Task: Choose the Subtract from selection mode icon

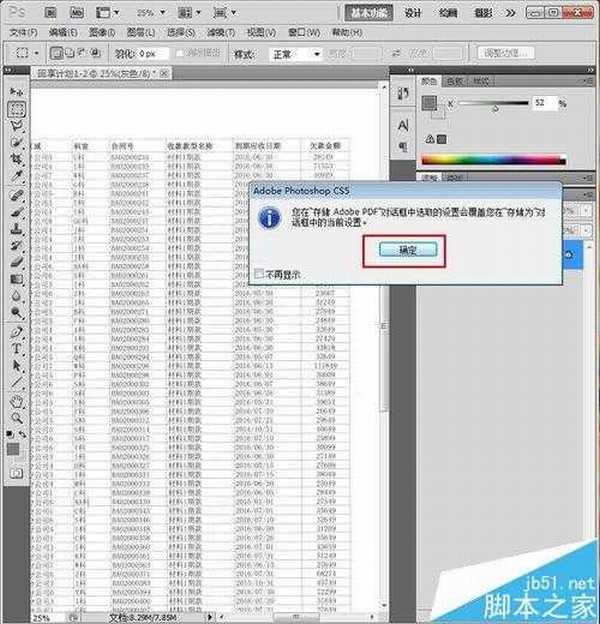Action: point(82,53)
